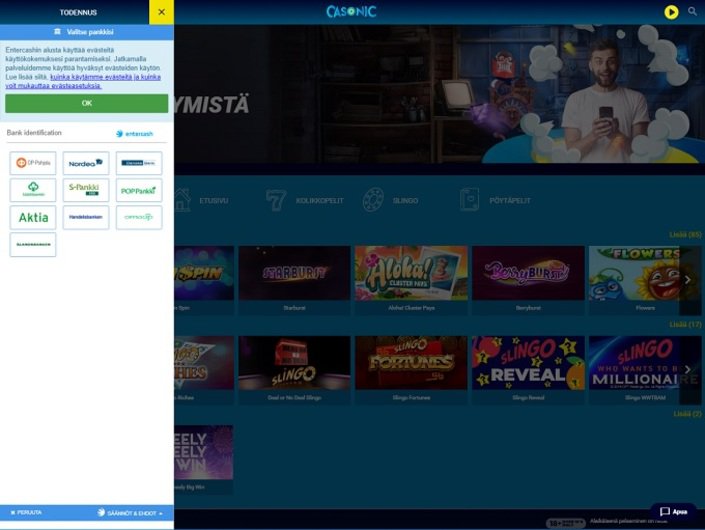Screen dimensions: 705x530
Task: Select the Handelsbanken bank option
Action: coord(86,217)
